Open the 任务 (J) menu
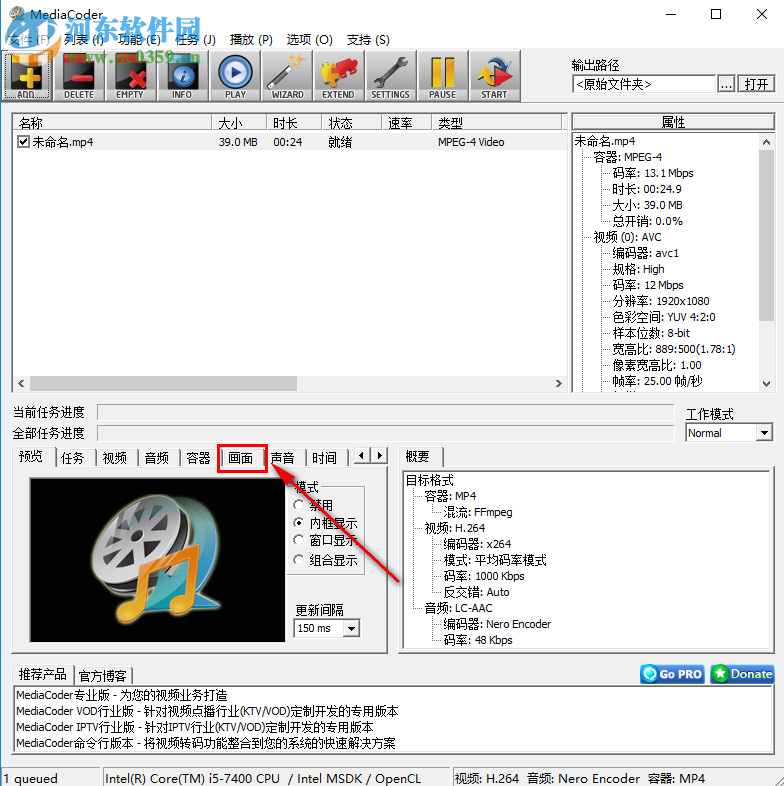 [x=195, y=40]
